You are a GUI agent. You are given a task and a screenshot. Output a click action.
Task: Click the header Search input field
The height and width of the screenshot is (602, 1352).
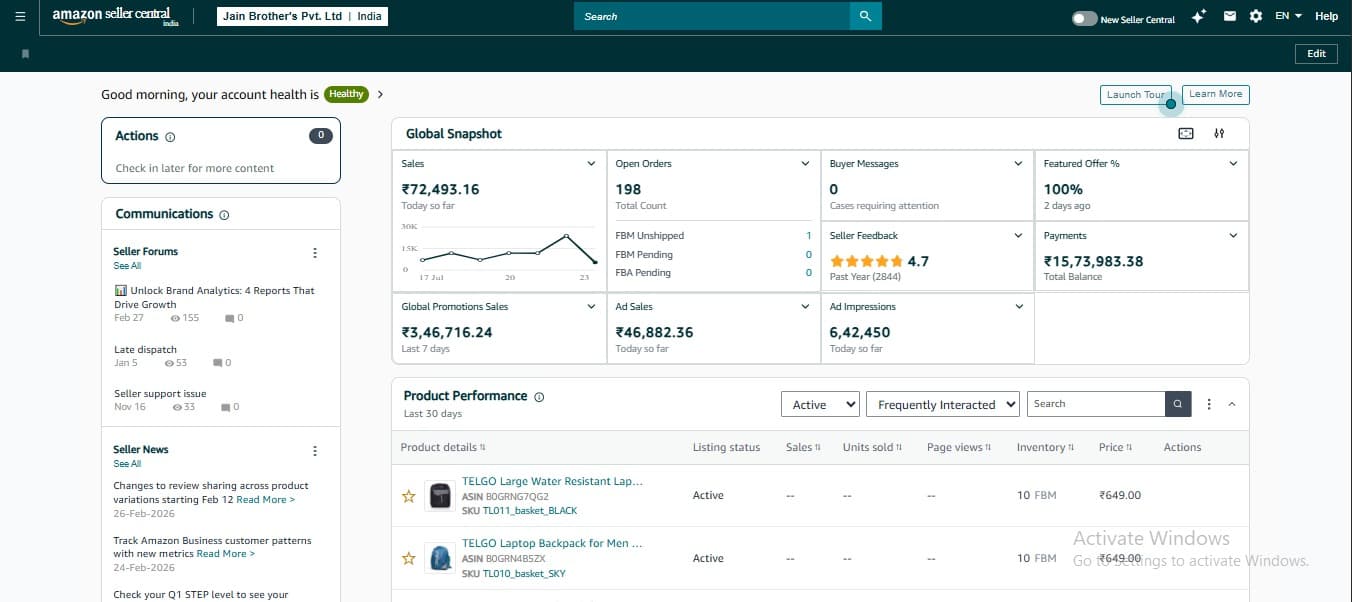pos(712,16)
